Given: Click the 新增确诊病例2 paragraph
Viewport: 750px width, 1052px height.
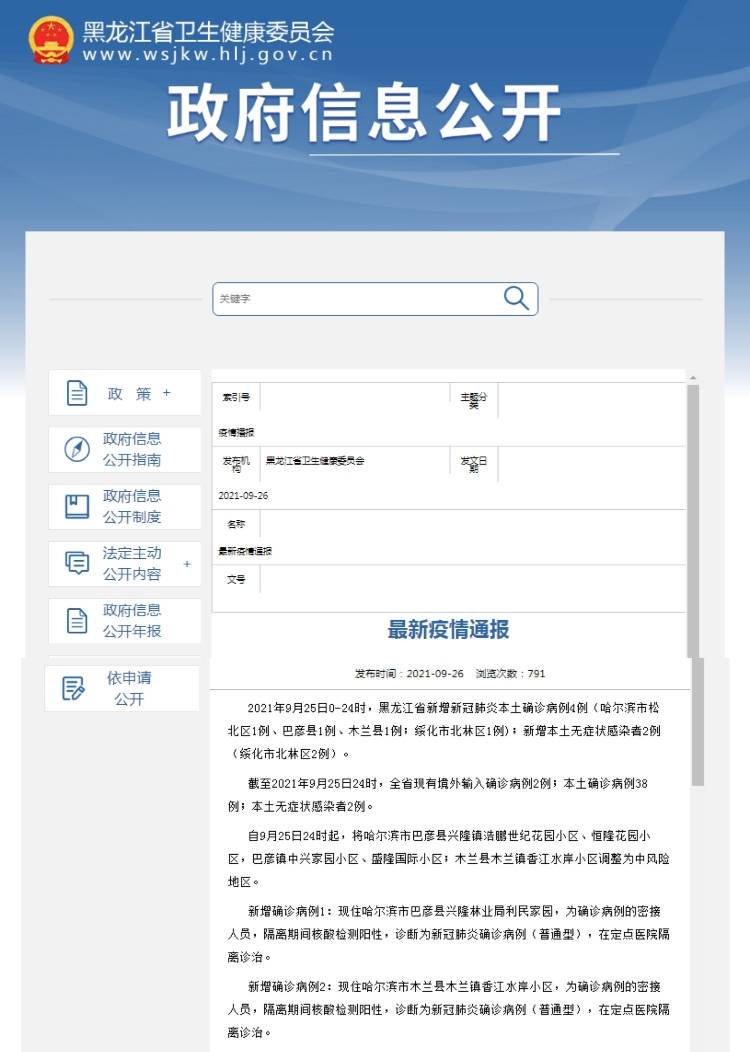Looking at the screenshot, I should 448,1009.
